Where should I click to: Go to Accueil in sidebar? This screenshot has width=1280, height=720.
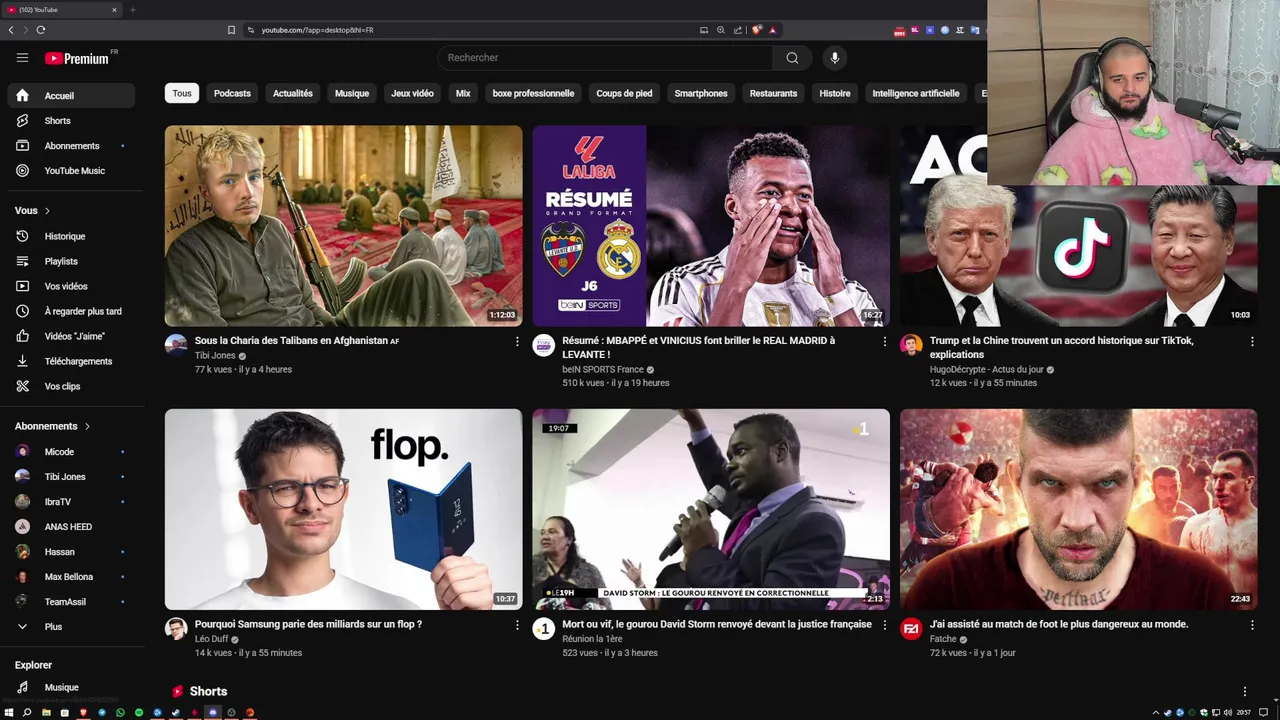(72, 96)
